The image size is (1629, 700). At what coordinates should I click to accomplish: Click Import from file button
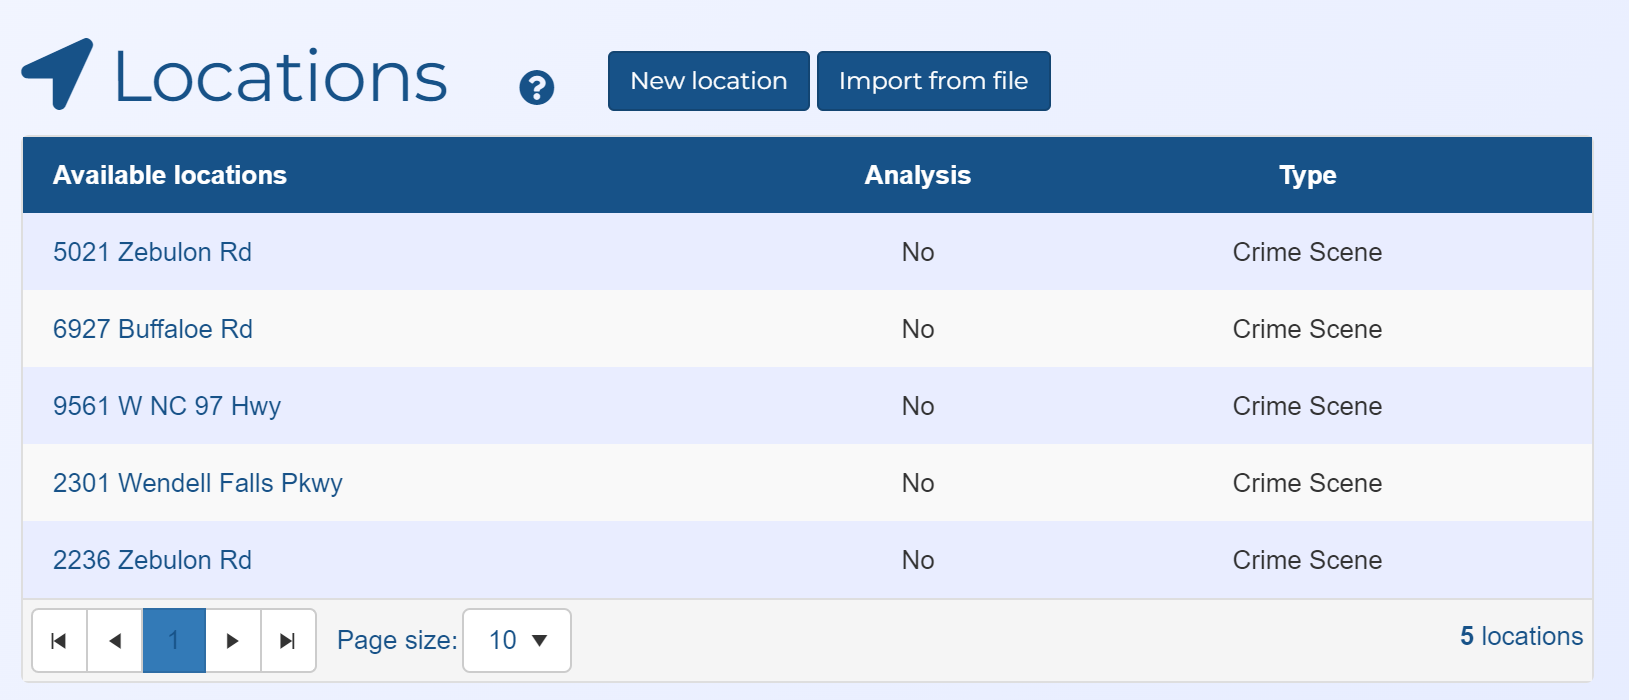[933, 81]
